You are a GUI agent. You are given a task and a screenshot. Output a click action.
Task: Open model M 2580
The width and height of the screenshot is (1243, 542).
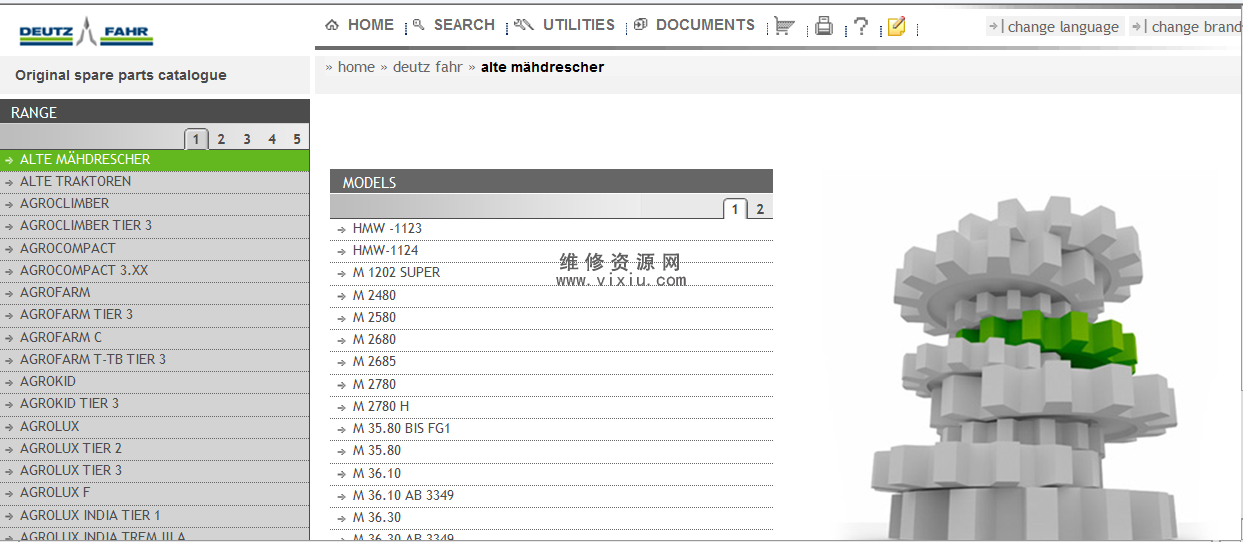551,318
